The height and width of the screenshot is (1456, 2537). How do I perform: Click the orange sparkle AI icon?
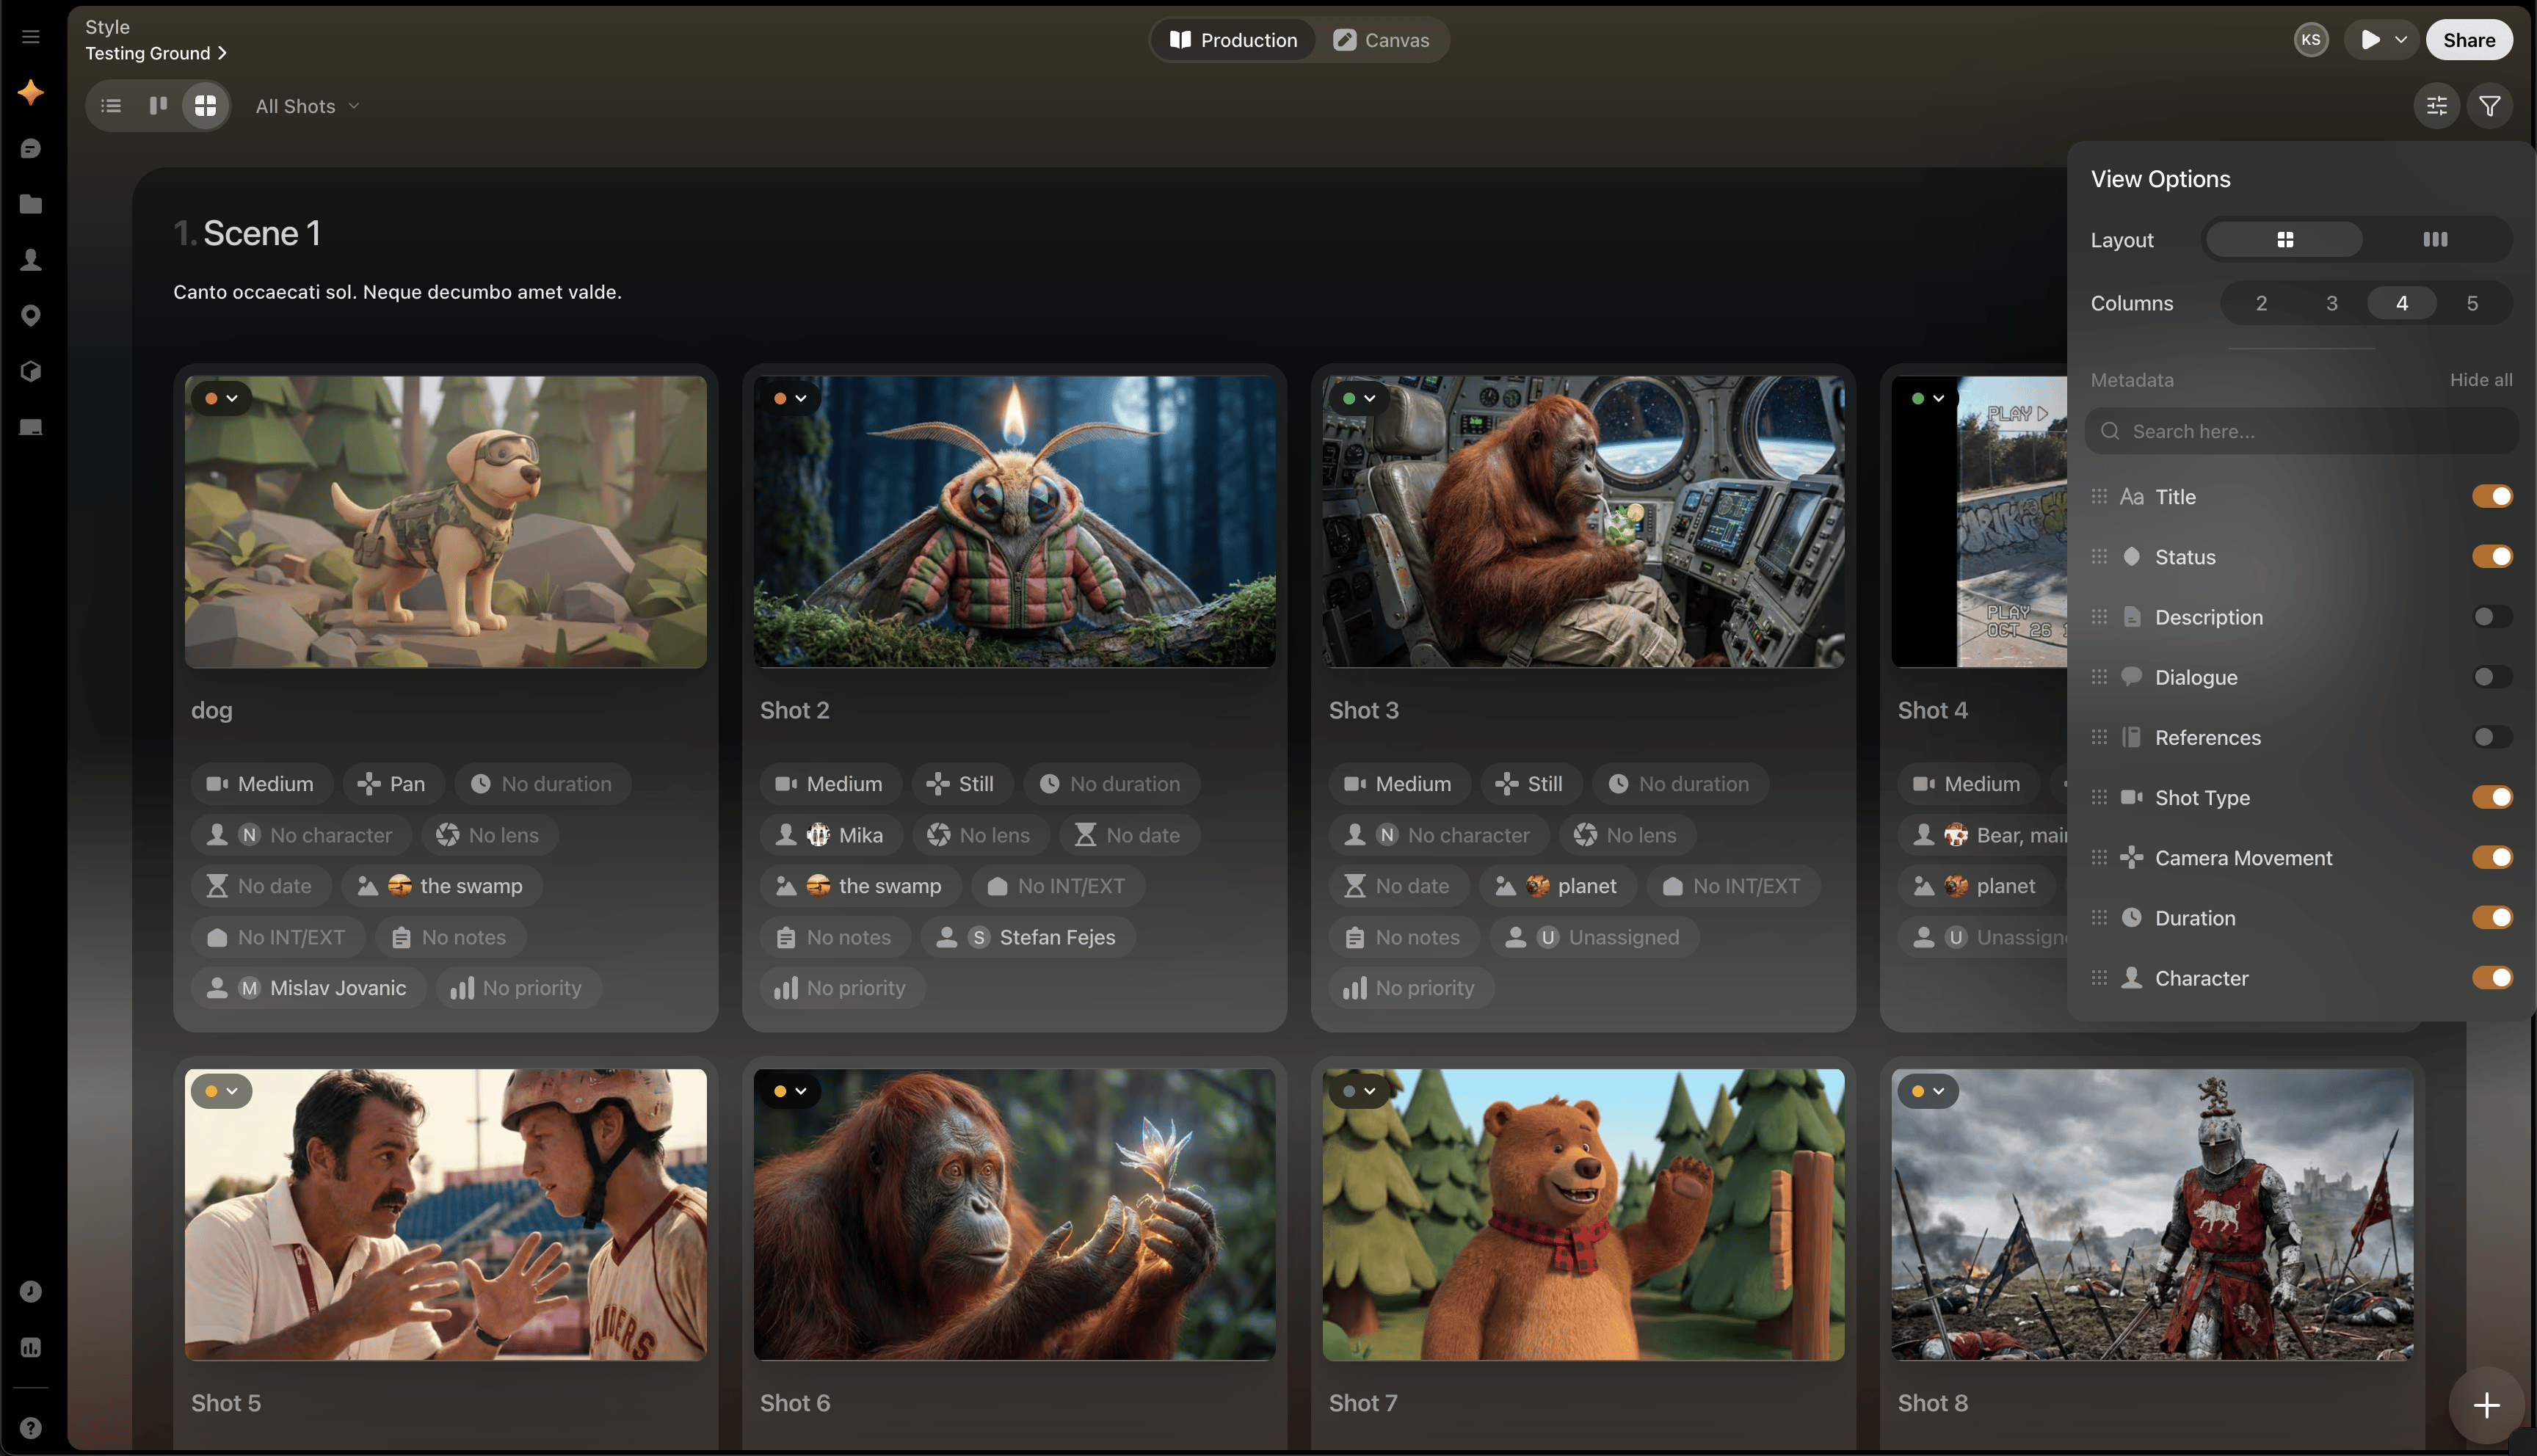point(31,93)
